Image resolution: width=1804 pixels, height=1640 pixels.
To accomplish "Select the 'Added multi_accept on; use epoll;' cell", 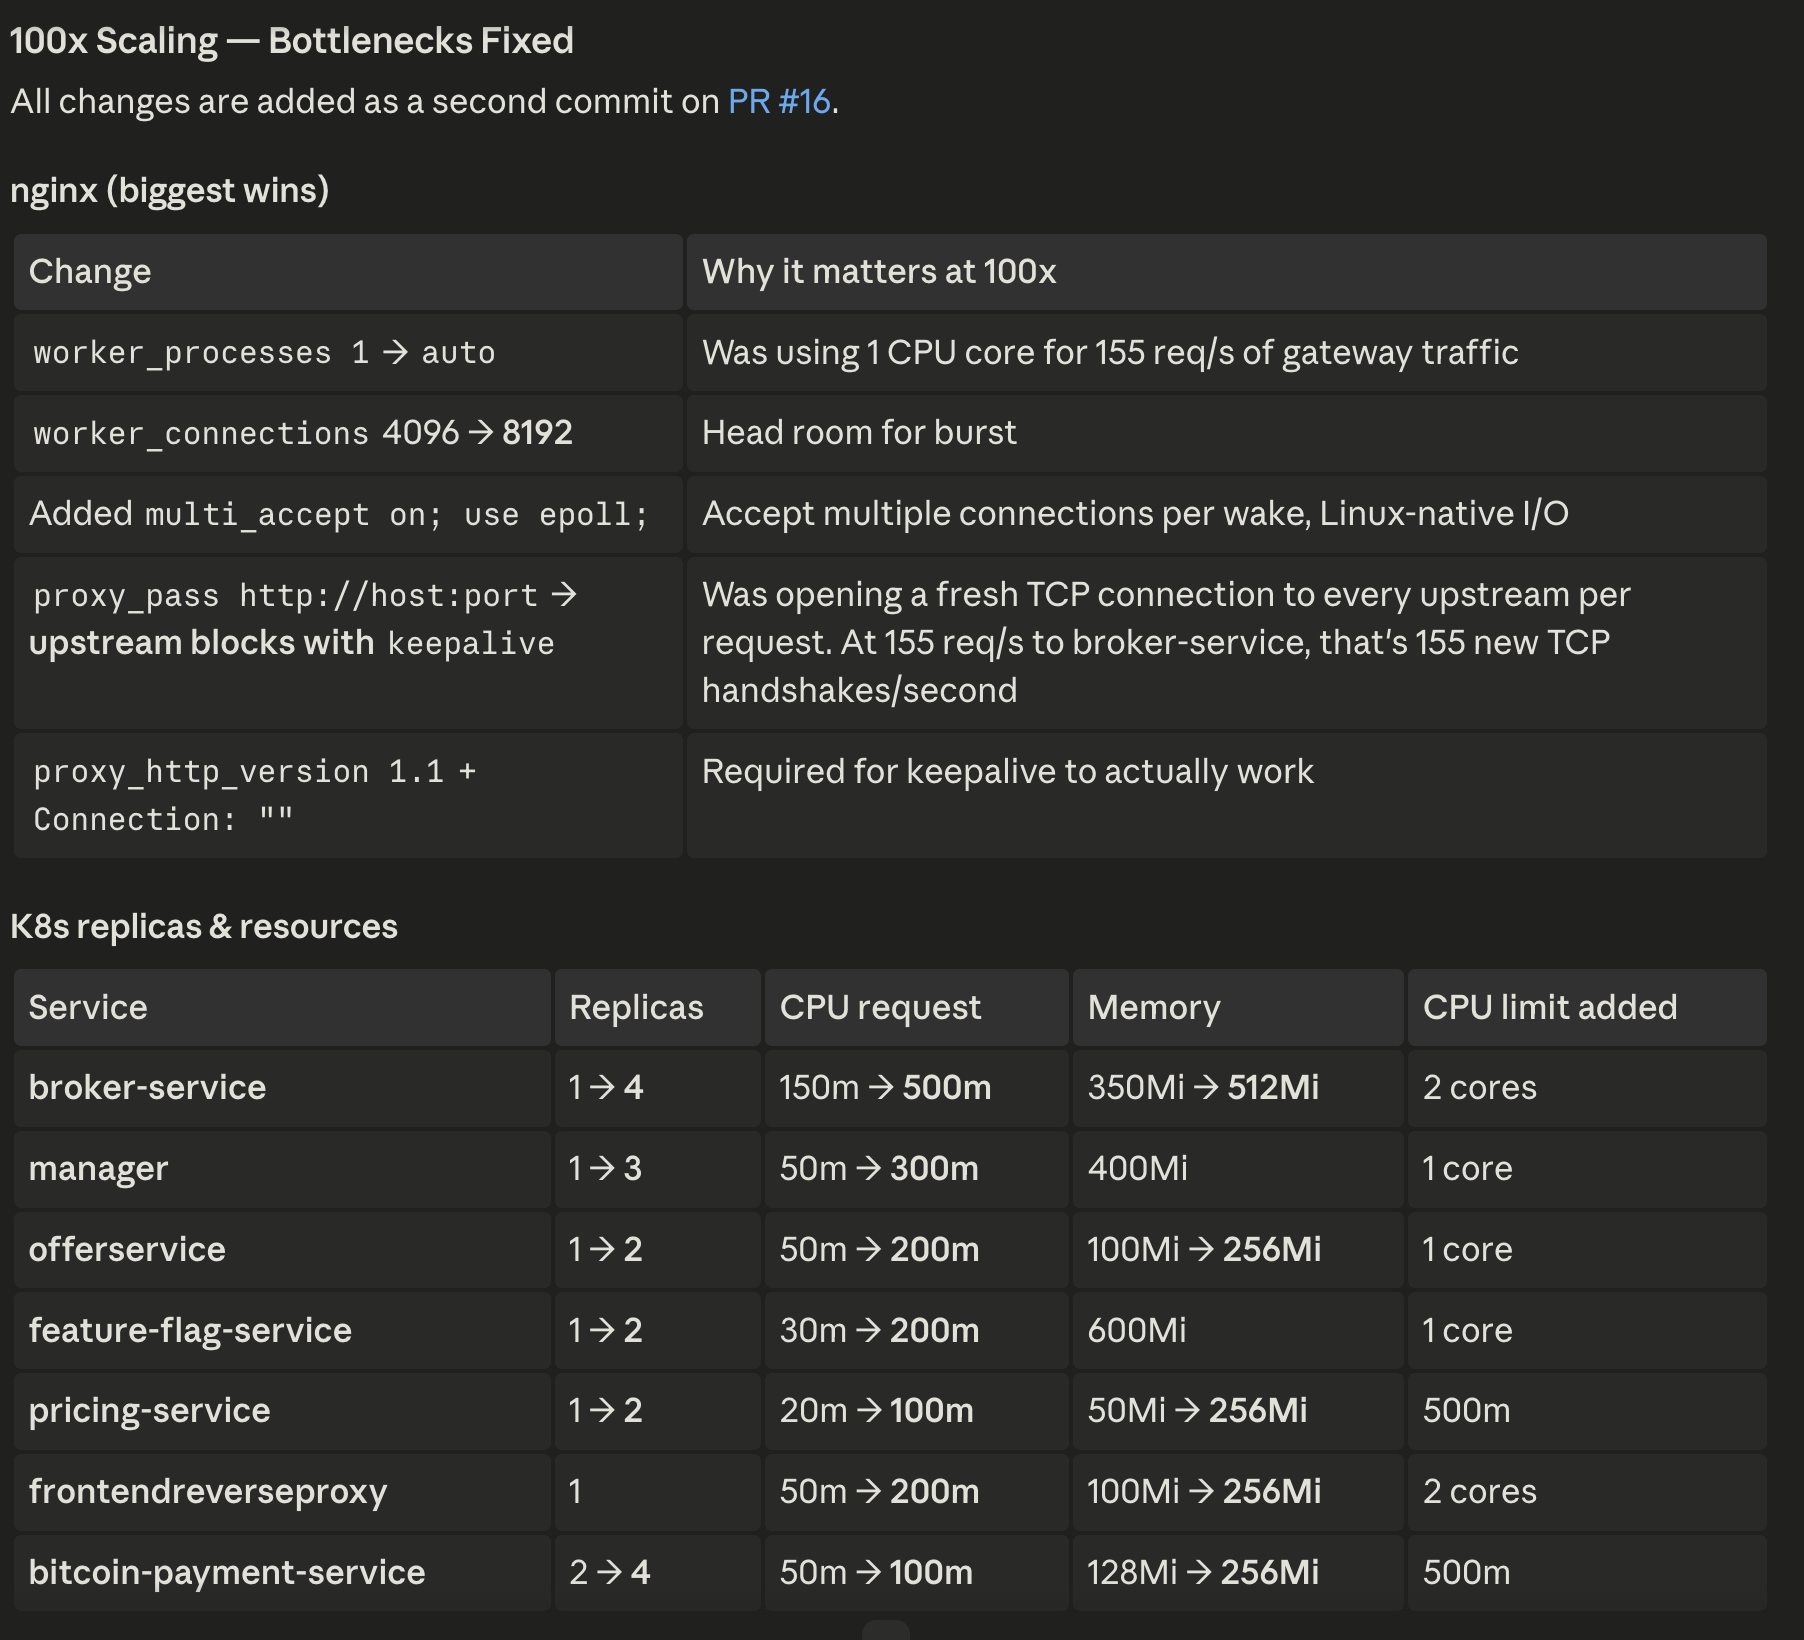I will pyautogui.click(x=348, y=514).
